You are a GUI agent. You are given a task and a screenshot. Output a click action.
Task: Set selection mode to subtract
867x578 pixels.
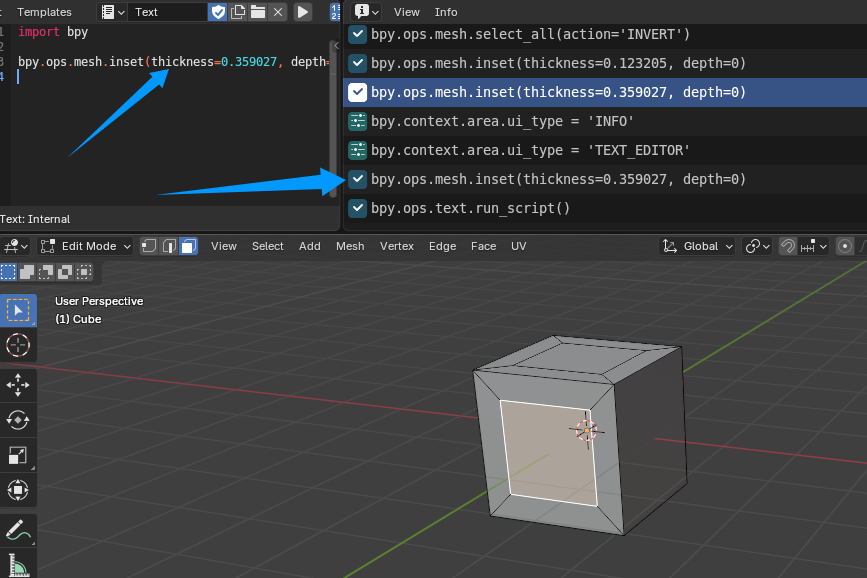[46, 272]
